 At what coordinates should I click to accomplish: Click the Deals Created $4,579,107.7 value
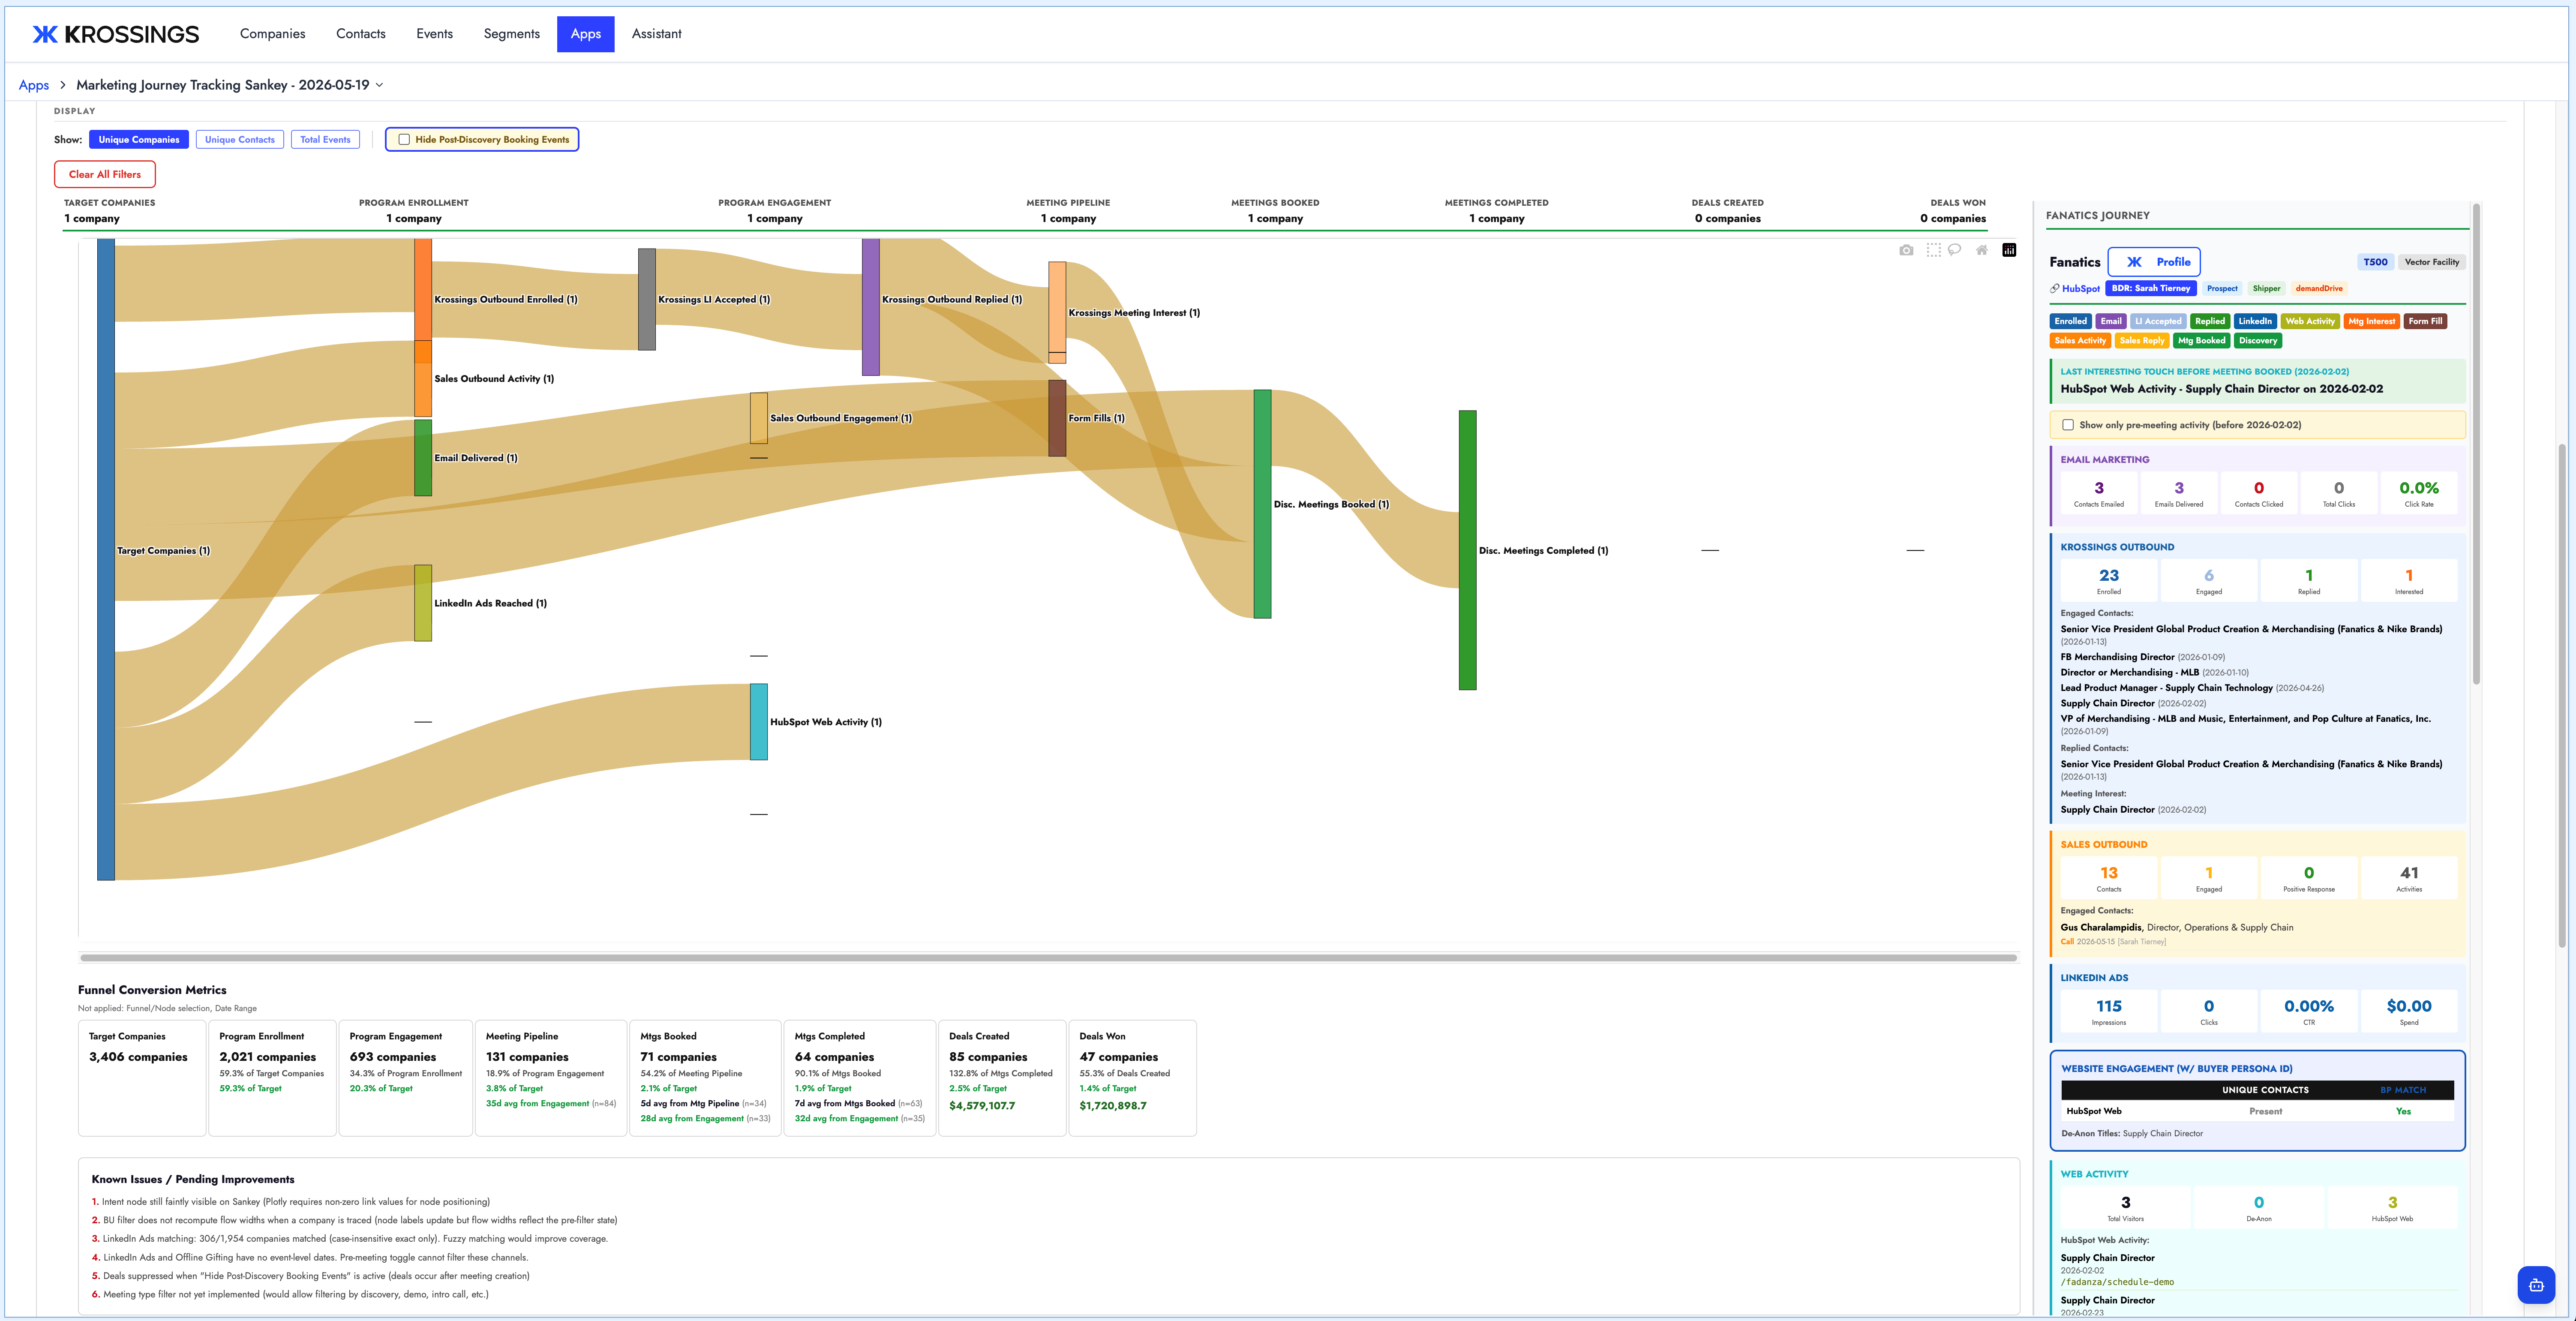pyautogui.click(x=982, y=1106)
